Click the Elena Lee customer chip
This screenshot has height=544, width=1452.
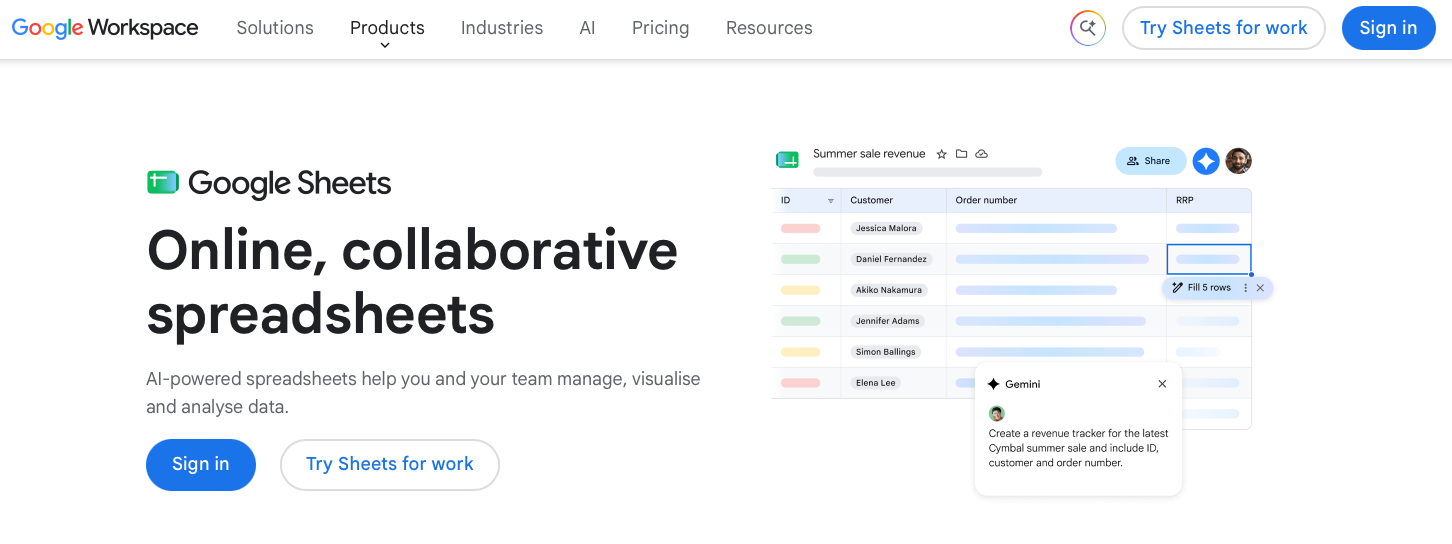[876, 383]
